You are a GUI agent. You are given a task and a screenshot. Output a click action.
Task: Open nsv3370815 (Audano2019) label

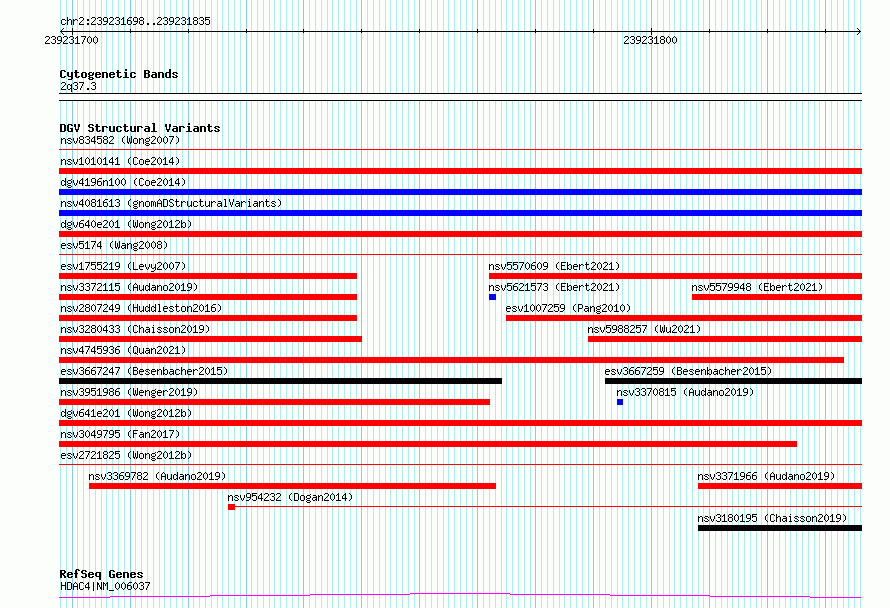click(685, 392)
